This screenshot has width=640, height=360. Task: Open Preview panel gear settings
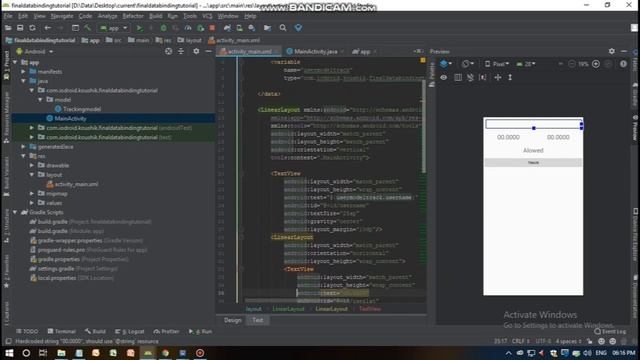611,51
